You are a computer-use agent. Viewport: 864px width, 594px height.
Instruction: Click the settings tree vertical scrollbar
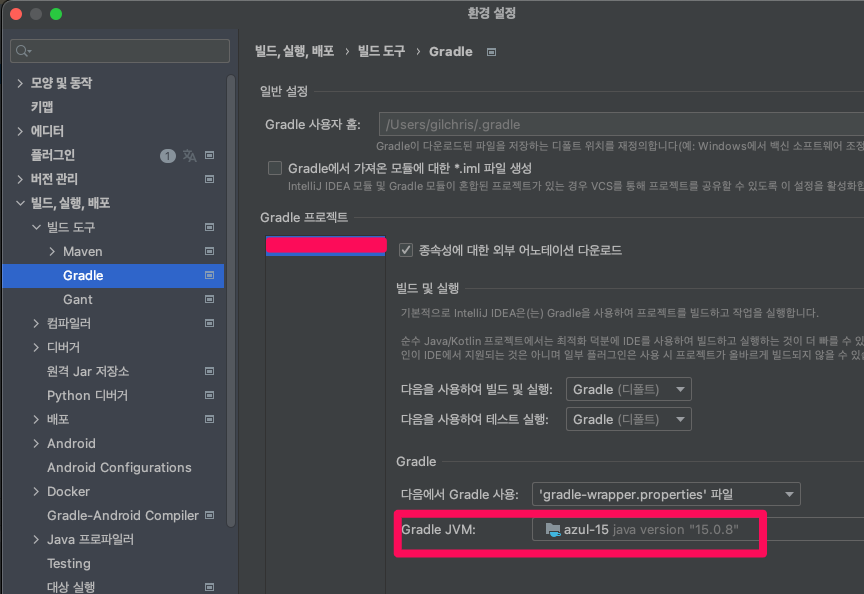point(231,300)
